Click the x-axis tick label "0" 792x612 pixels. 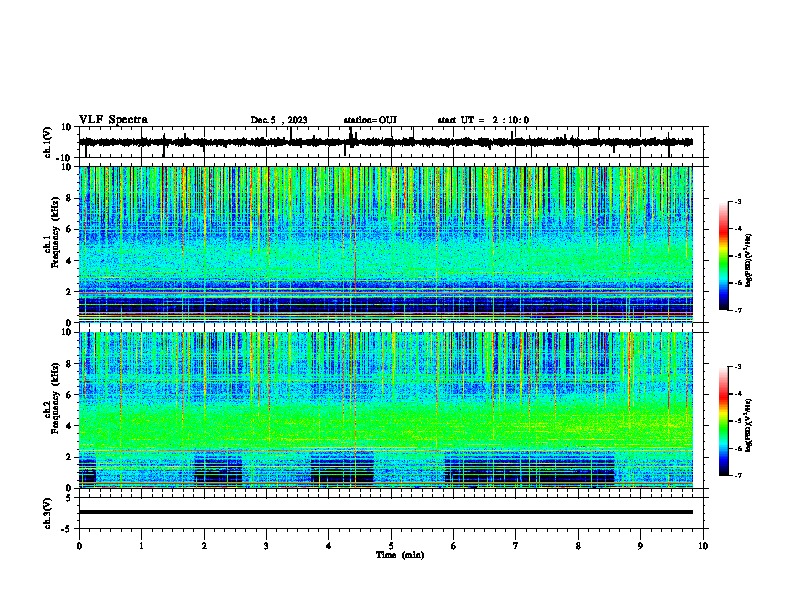79,546
